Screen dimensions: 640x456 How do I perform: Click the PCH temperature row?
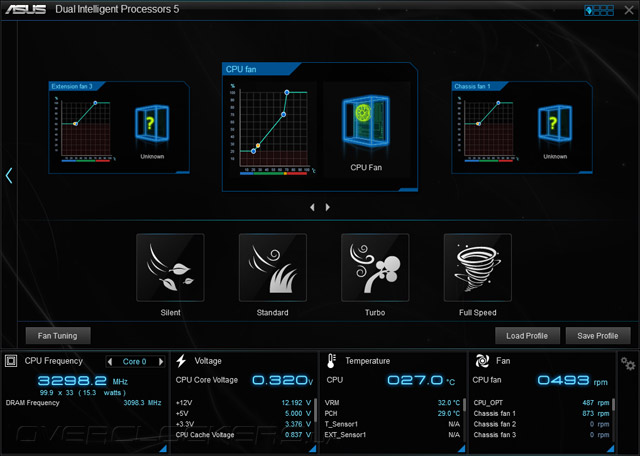392,413
